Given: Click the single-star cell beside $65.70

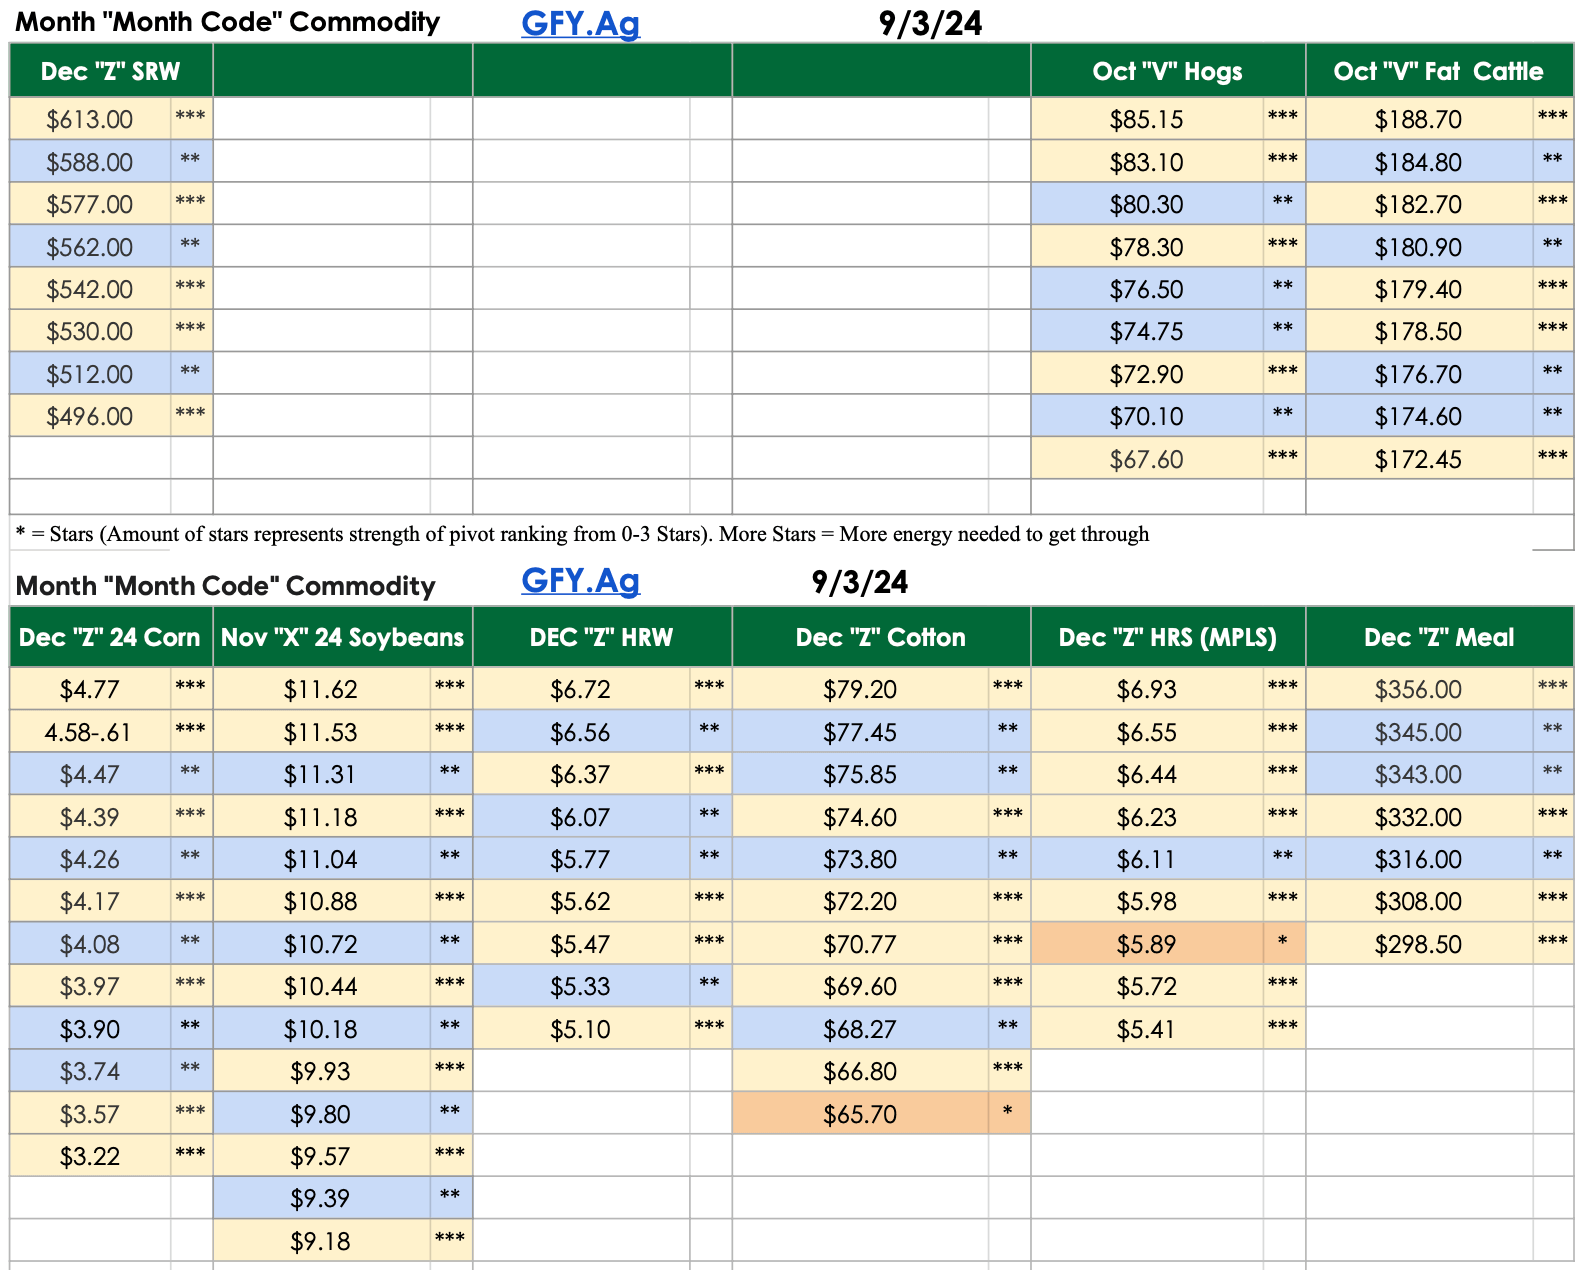Looking at the screenshot, I should pyautogui.click(x=1008, y=1112).
